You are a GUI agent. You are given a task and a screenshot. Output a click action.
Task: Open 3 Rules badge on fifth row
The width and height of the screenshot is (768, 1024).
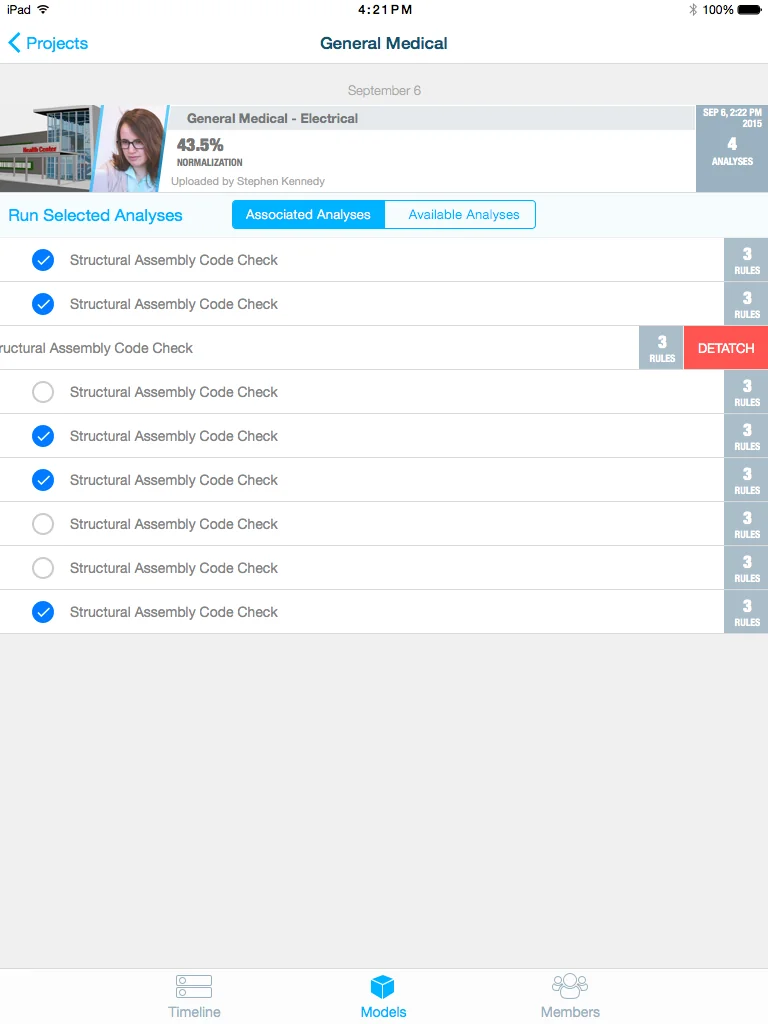[x=746, y=436]
